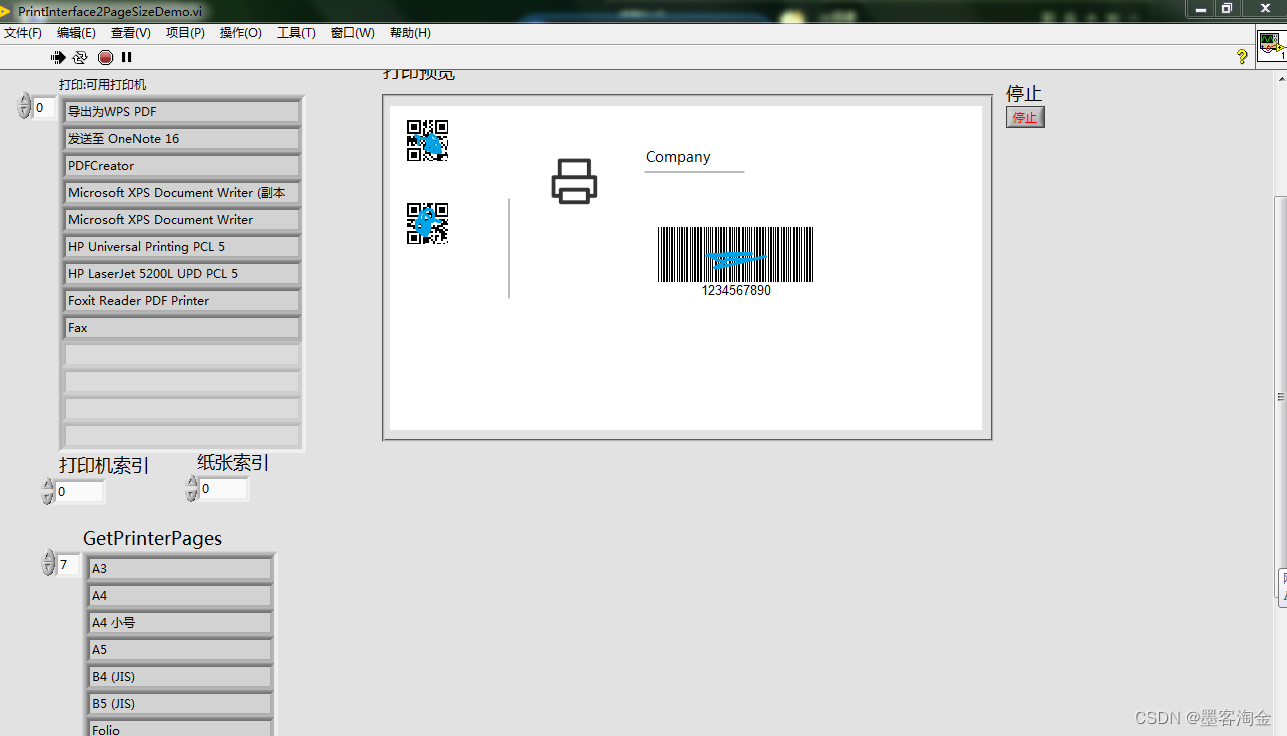Click the red Abort Execution icon
This screenshot has height=736, width=1287.
(x=106, y=58)
